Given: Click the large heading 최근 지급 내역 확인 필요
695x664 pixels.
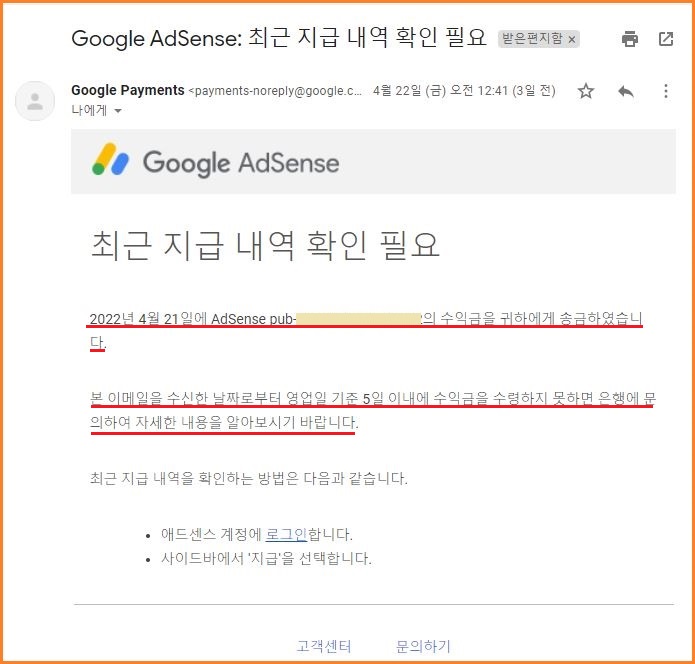Looking at the screenshot, I should pyautogui.click(x=265, y=245).
